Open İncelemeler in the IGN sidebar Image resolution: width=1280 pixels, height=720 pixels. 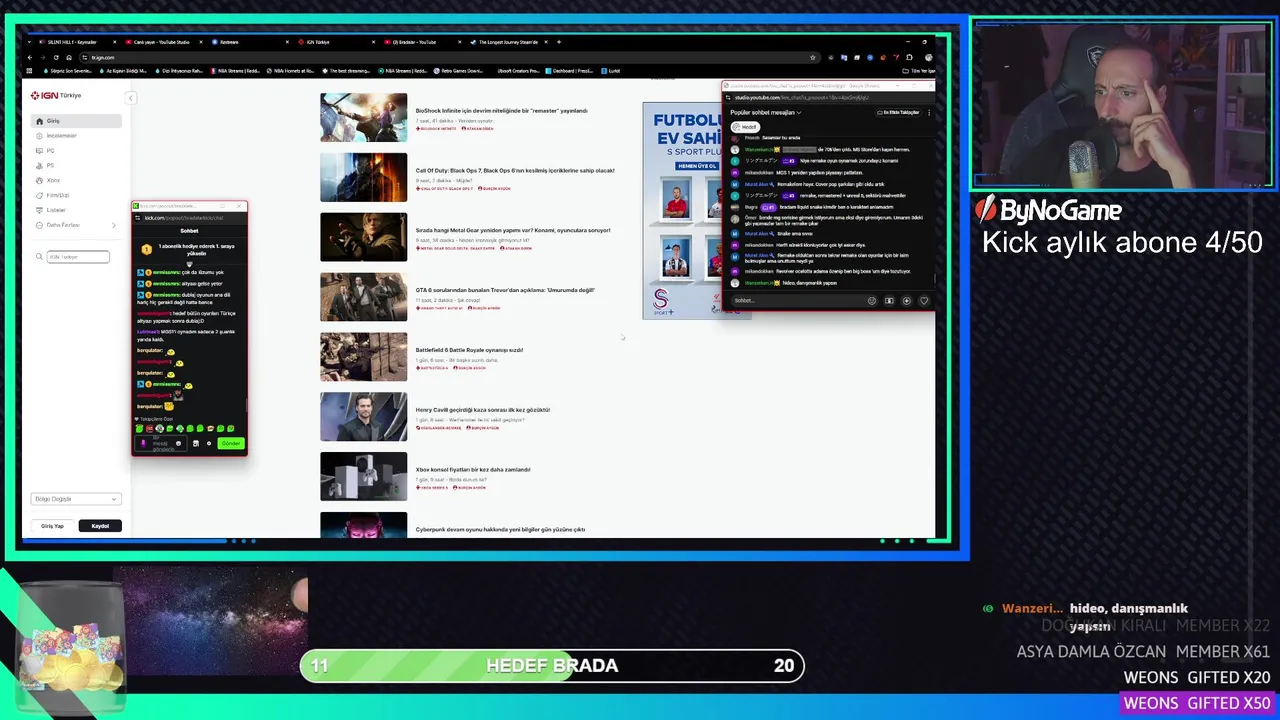pyautogui.click(x=77, y=136)
